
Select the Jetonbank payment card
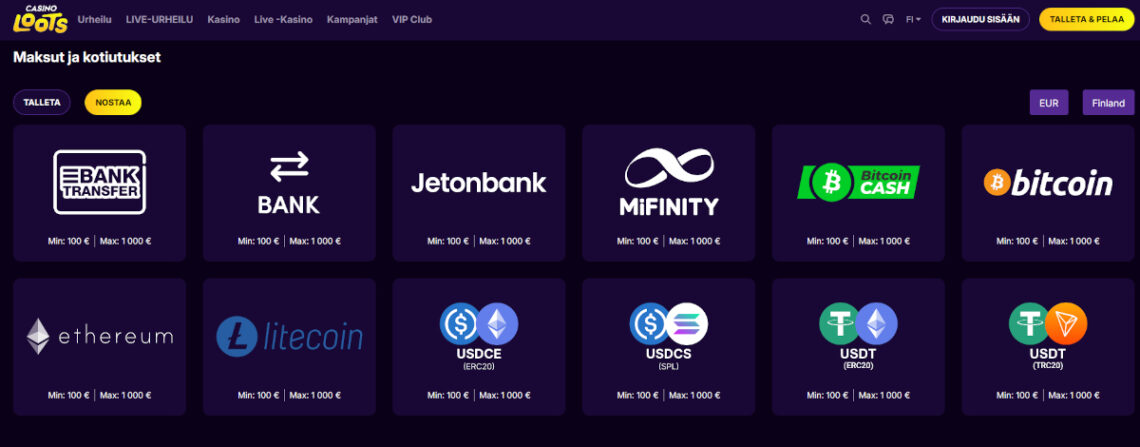[x=479, y=192]
